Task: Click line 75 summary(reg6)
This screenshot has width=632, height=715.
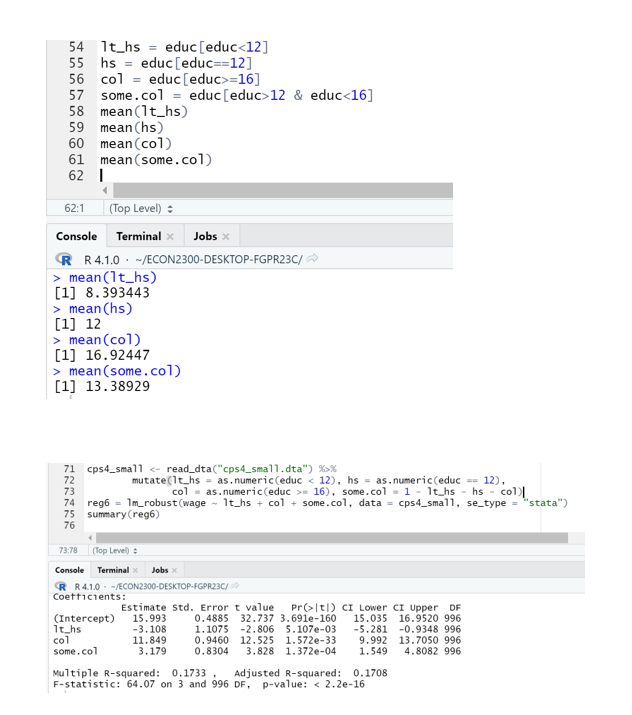Action: point(123,514)
